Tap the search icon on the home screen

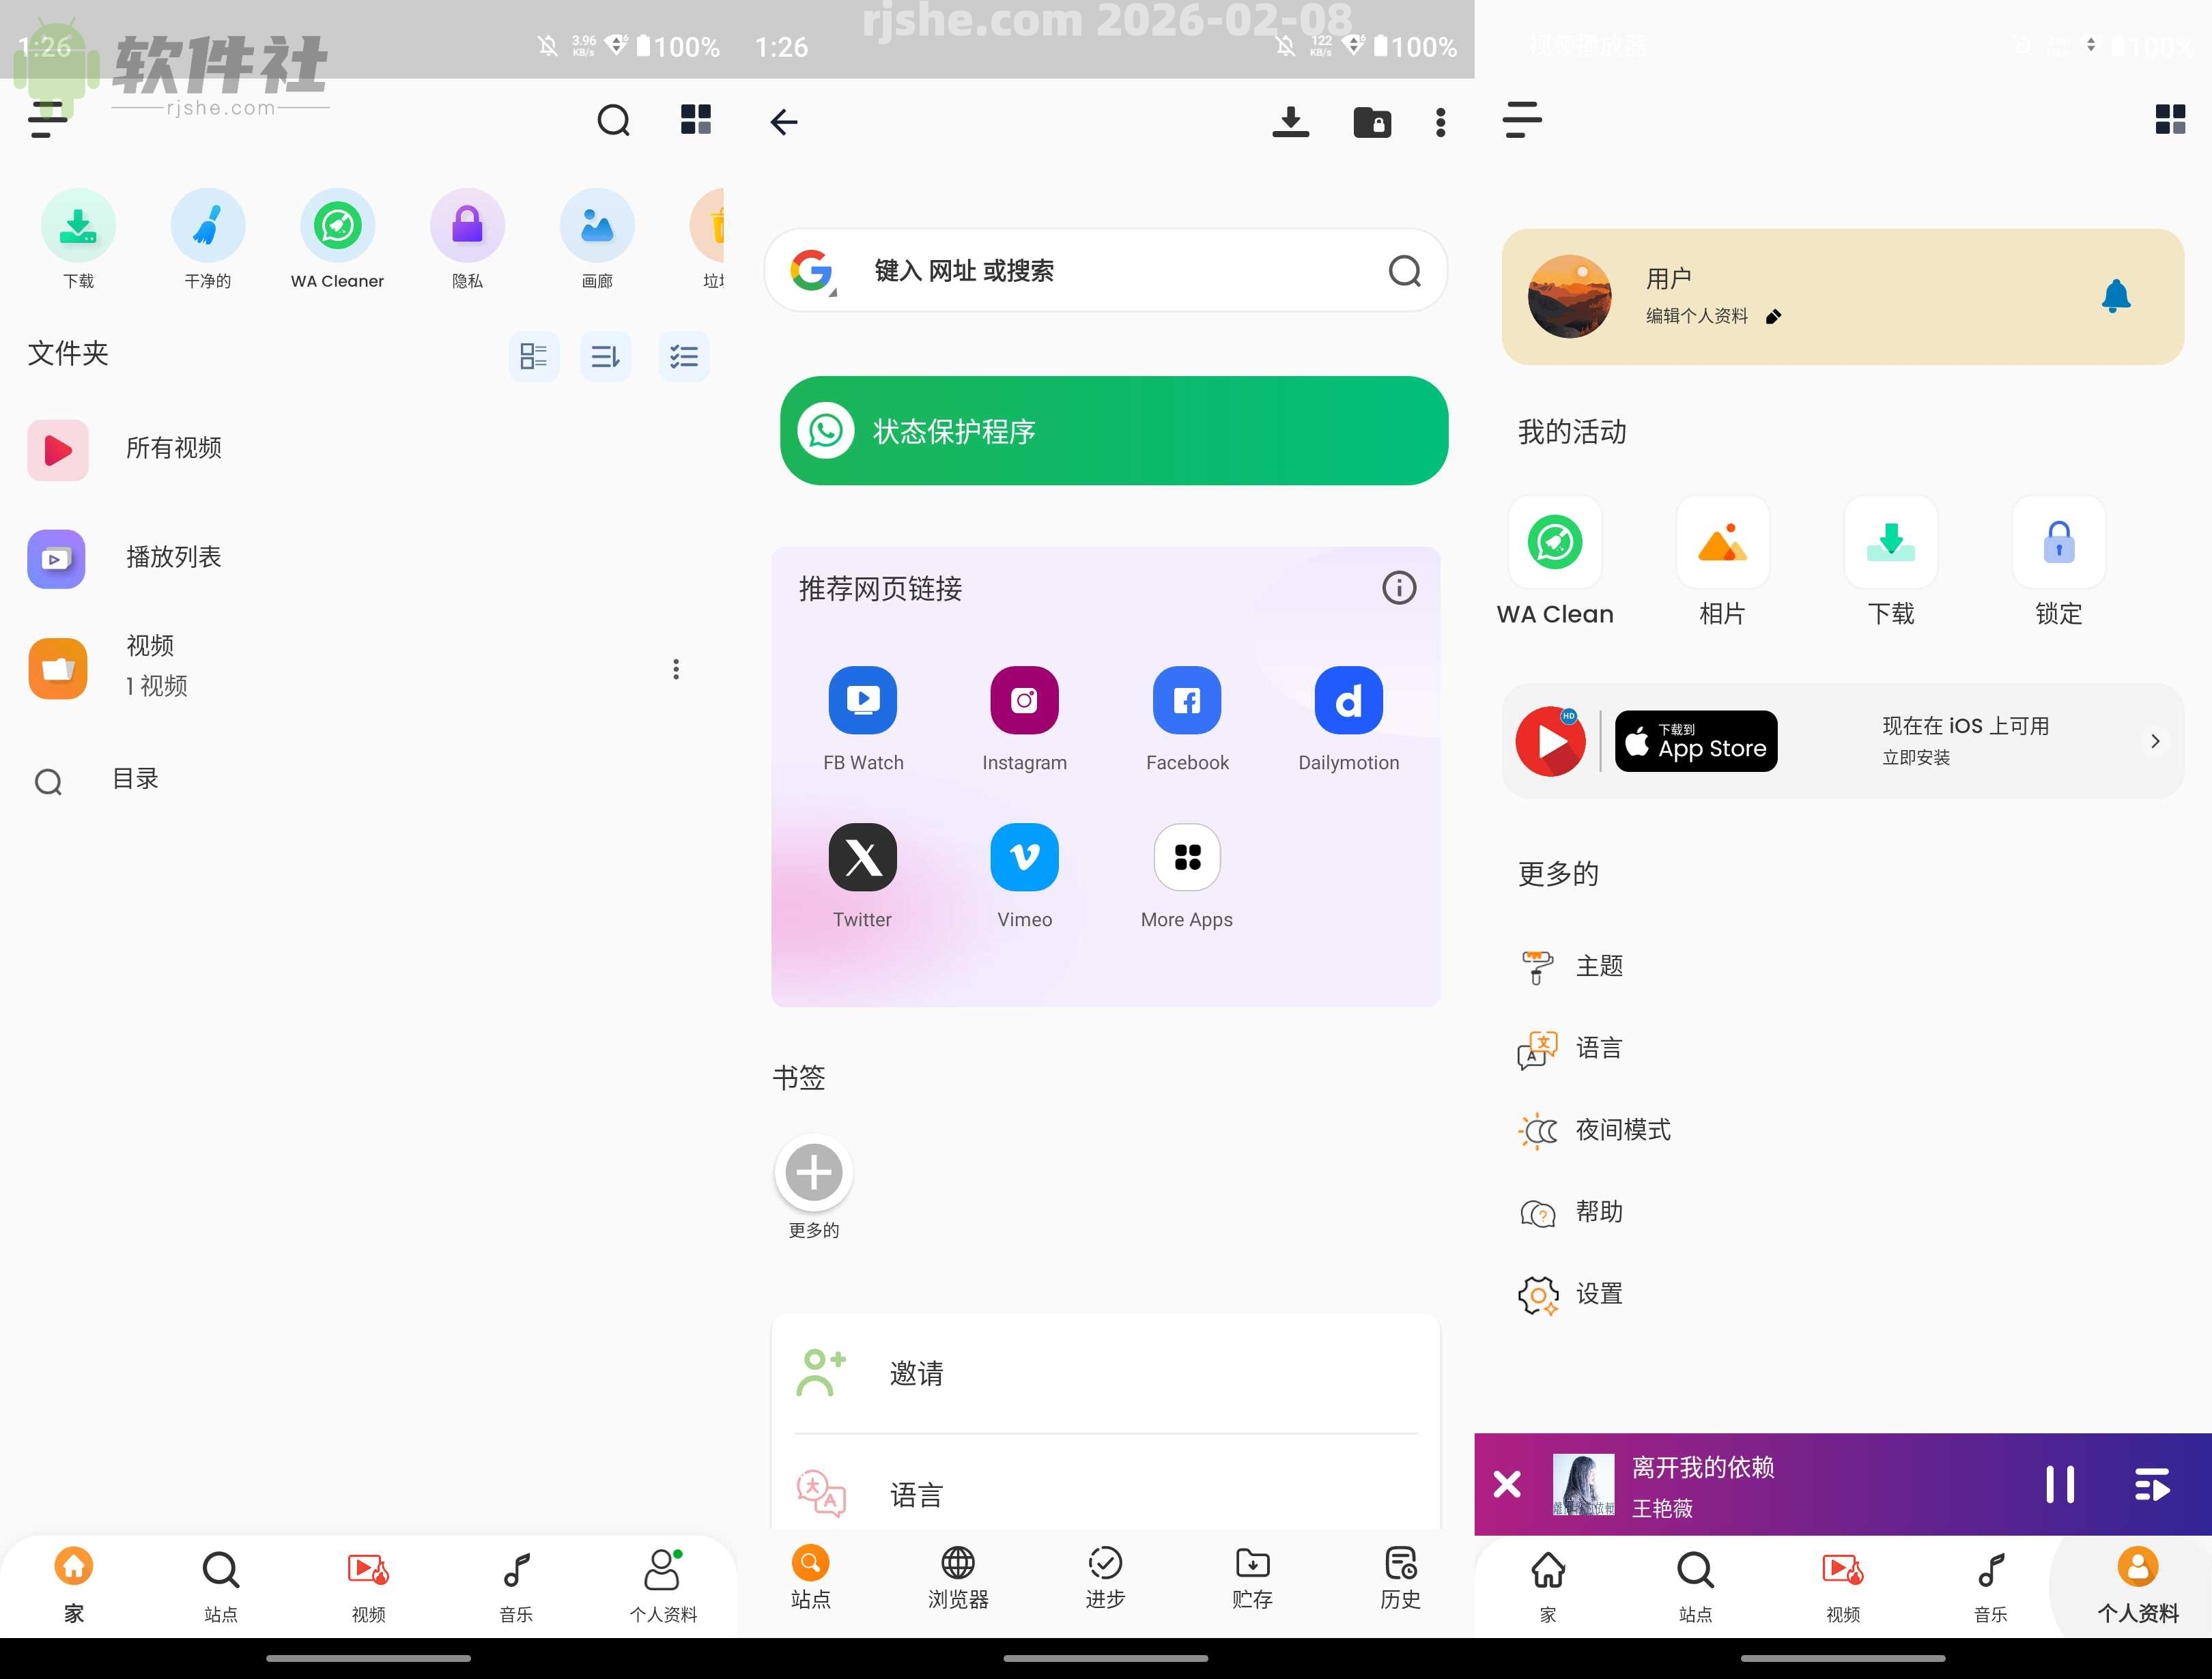pos(613,120)
